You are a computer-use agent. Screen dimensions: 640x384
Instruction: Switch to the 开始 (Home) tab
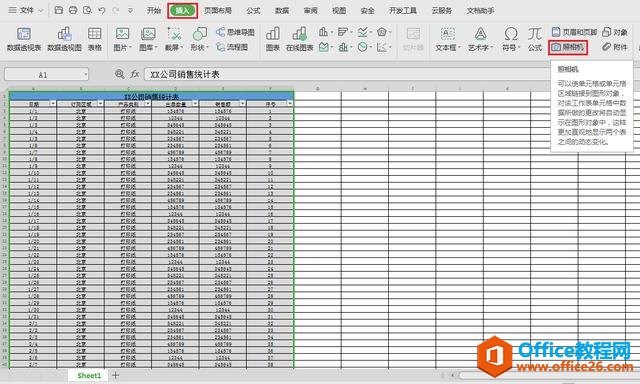pos(154,11)
